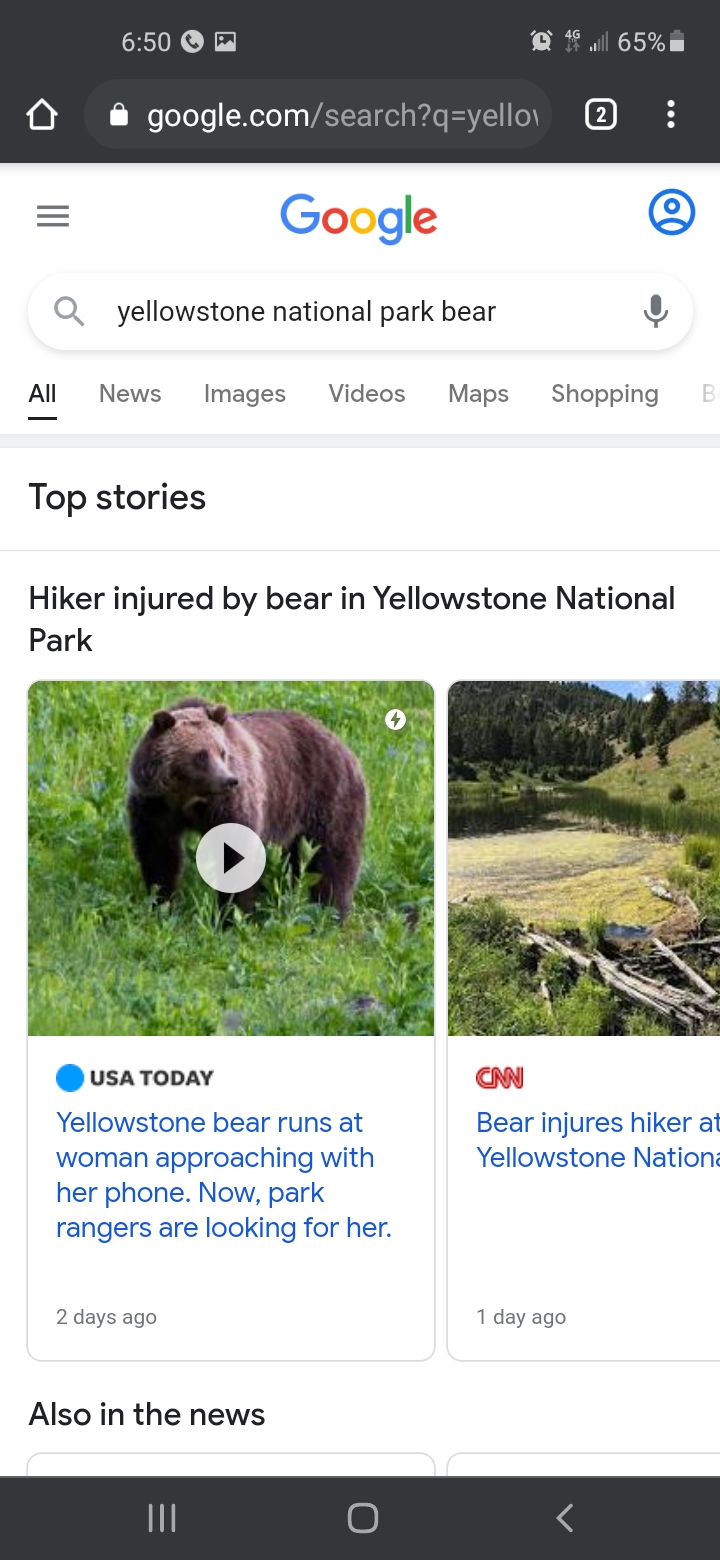Tap the CNN story lake thumbnail
Viewport: 720px width, 1560px height.
(584, 858)
